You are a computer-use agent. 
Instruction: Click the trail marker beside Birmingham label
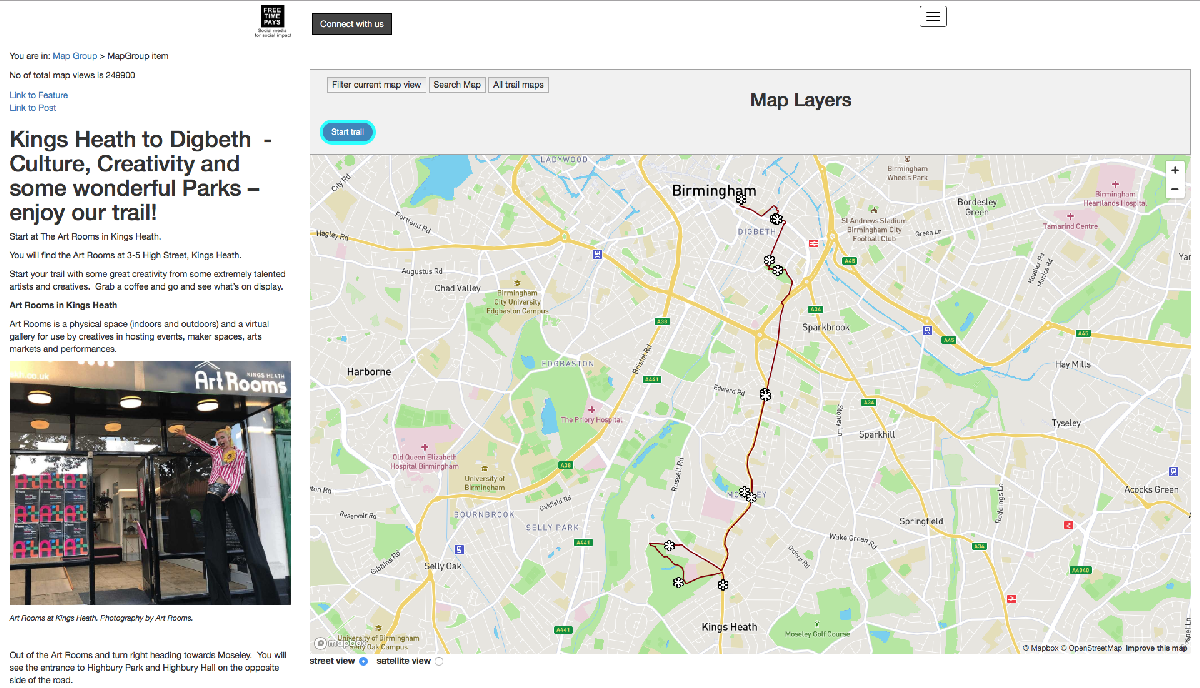pyautogui.click(x=741, y=200)
